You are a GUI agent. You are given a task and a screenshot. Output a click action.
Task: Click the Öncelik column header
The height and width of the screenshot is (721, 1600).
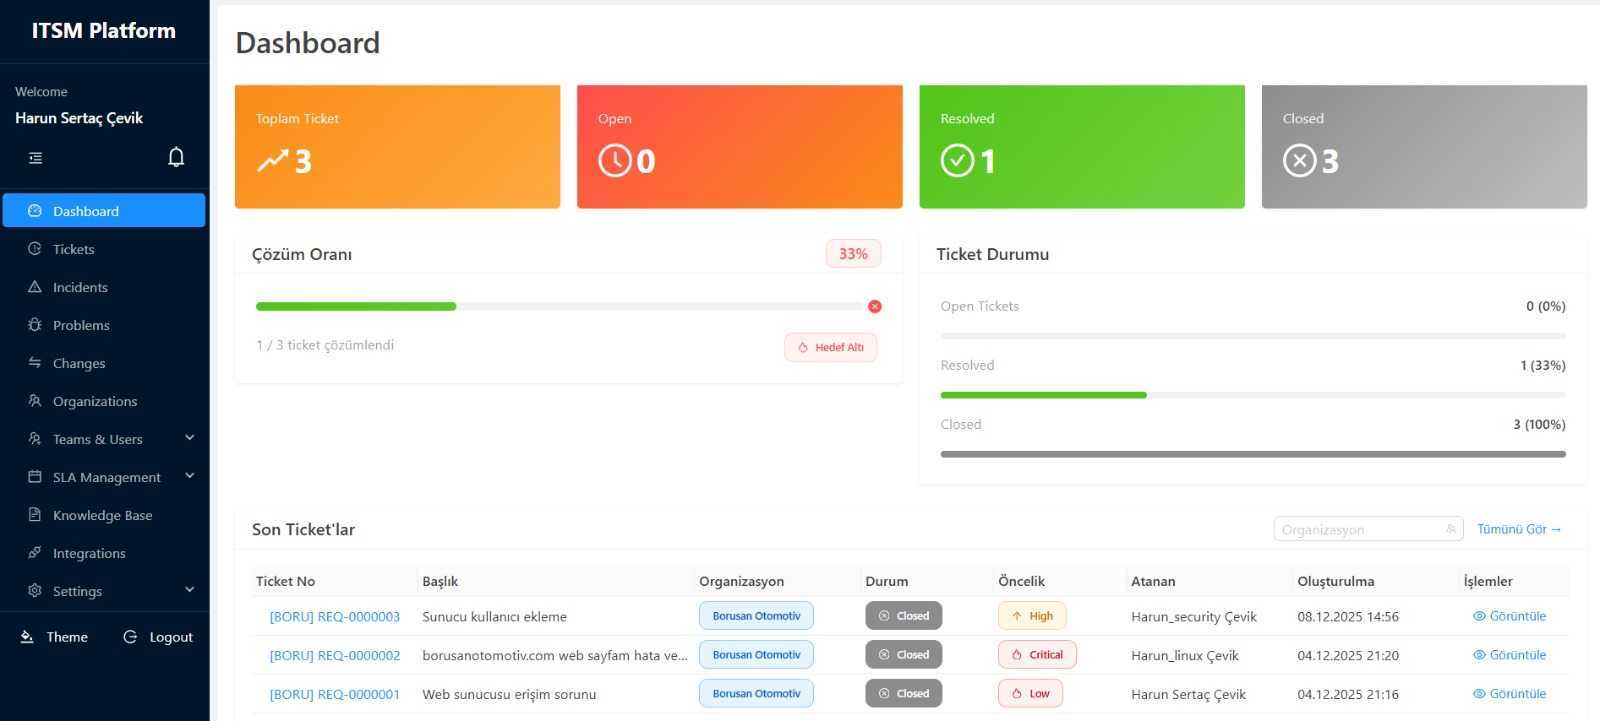tap(1021, 581)
